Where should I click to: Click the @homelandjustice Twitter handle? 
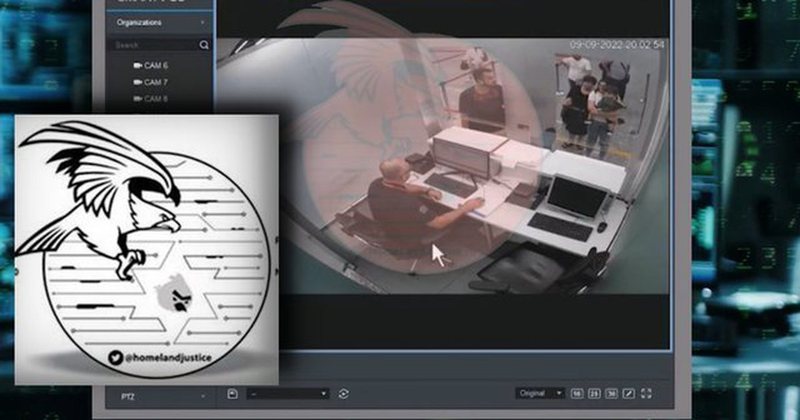[150, 356]
